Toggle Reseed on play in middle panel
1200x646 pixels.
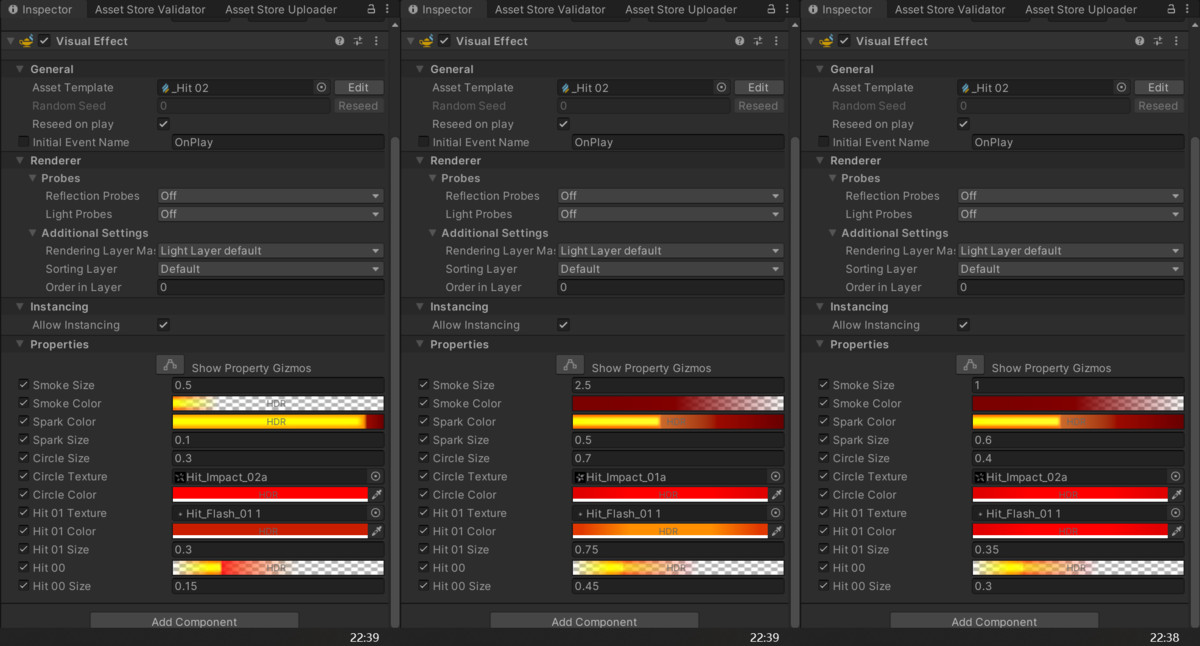tap(563, 124)
